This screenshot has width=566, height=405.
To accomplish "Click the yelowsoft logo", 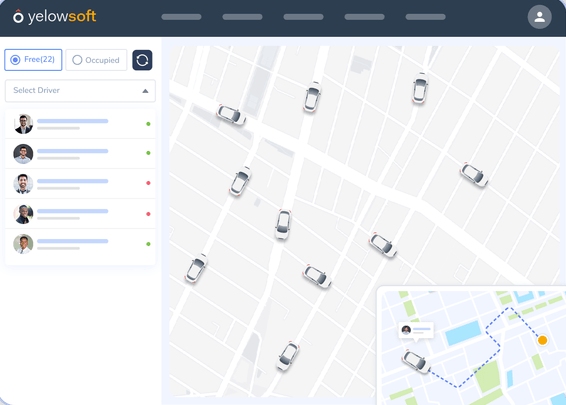I will coord(55,17).
